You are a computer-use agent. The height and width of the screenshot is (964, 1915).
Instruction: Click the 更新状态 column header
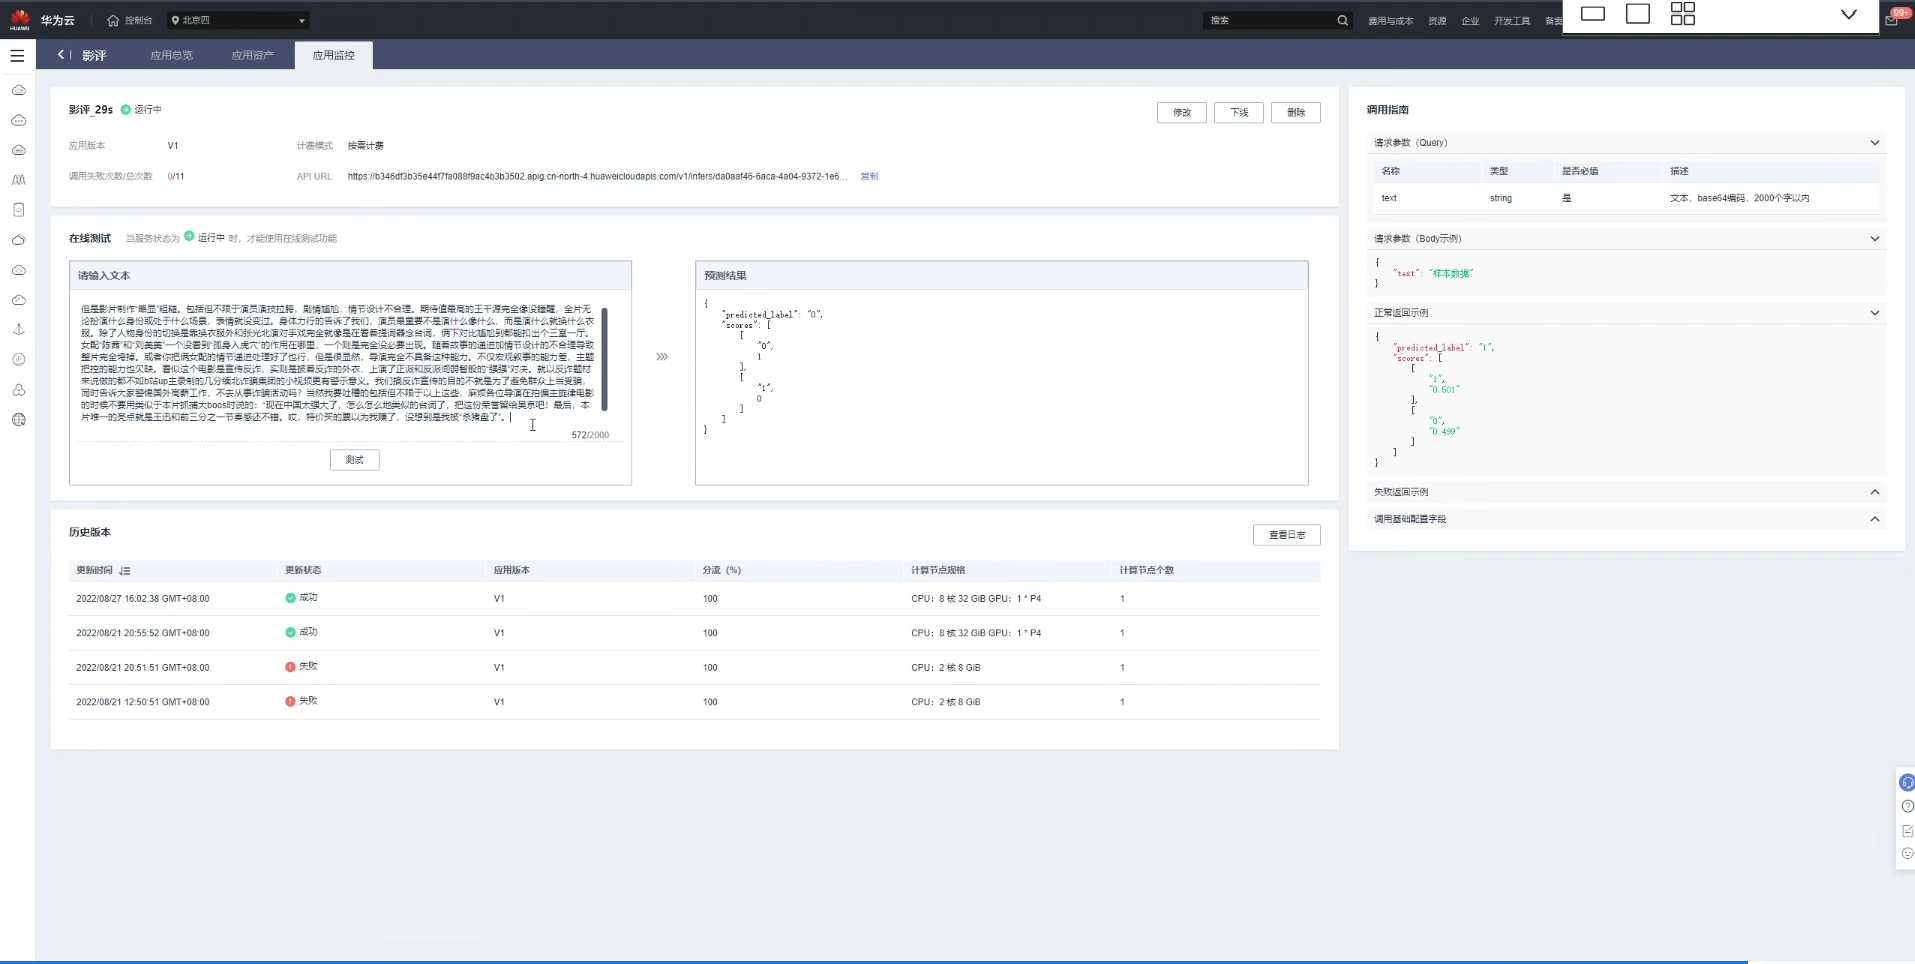click(303, 570)
